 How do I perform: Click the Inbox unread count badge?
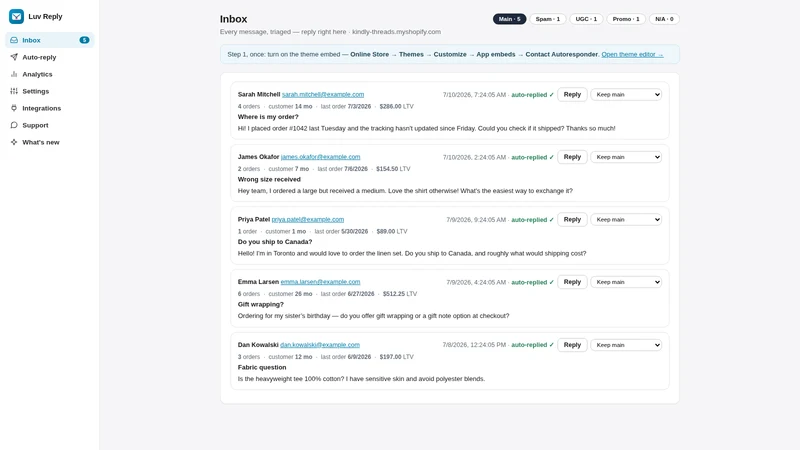click(x=84, y=40)
